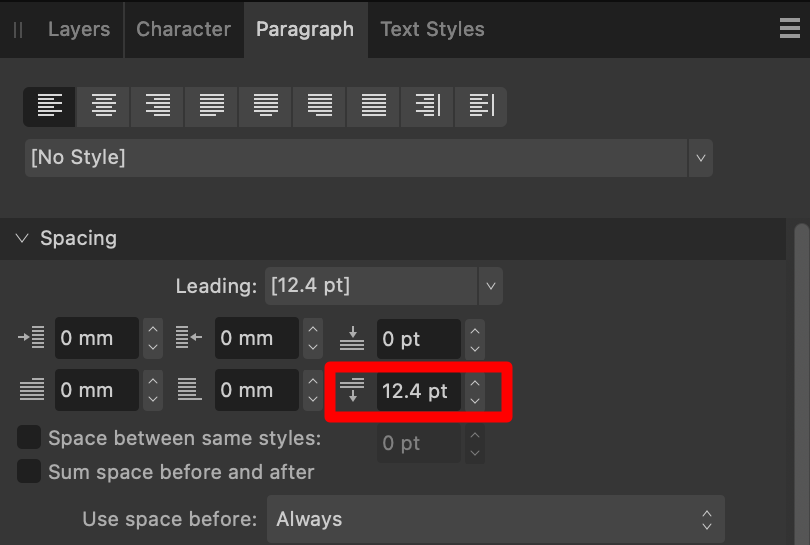Viewport: 810px width, 545px height.
Task: Enable Space between same styles checkbox
Action: coord(29,438)
